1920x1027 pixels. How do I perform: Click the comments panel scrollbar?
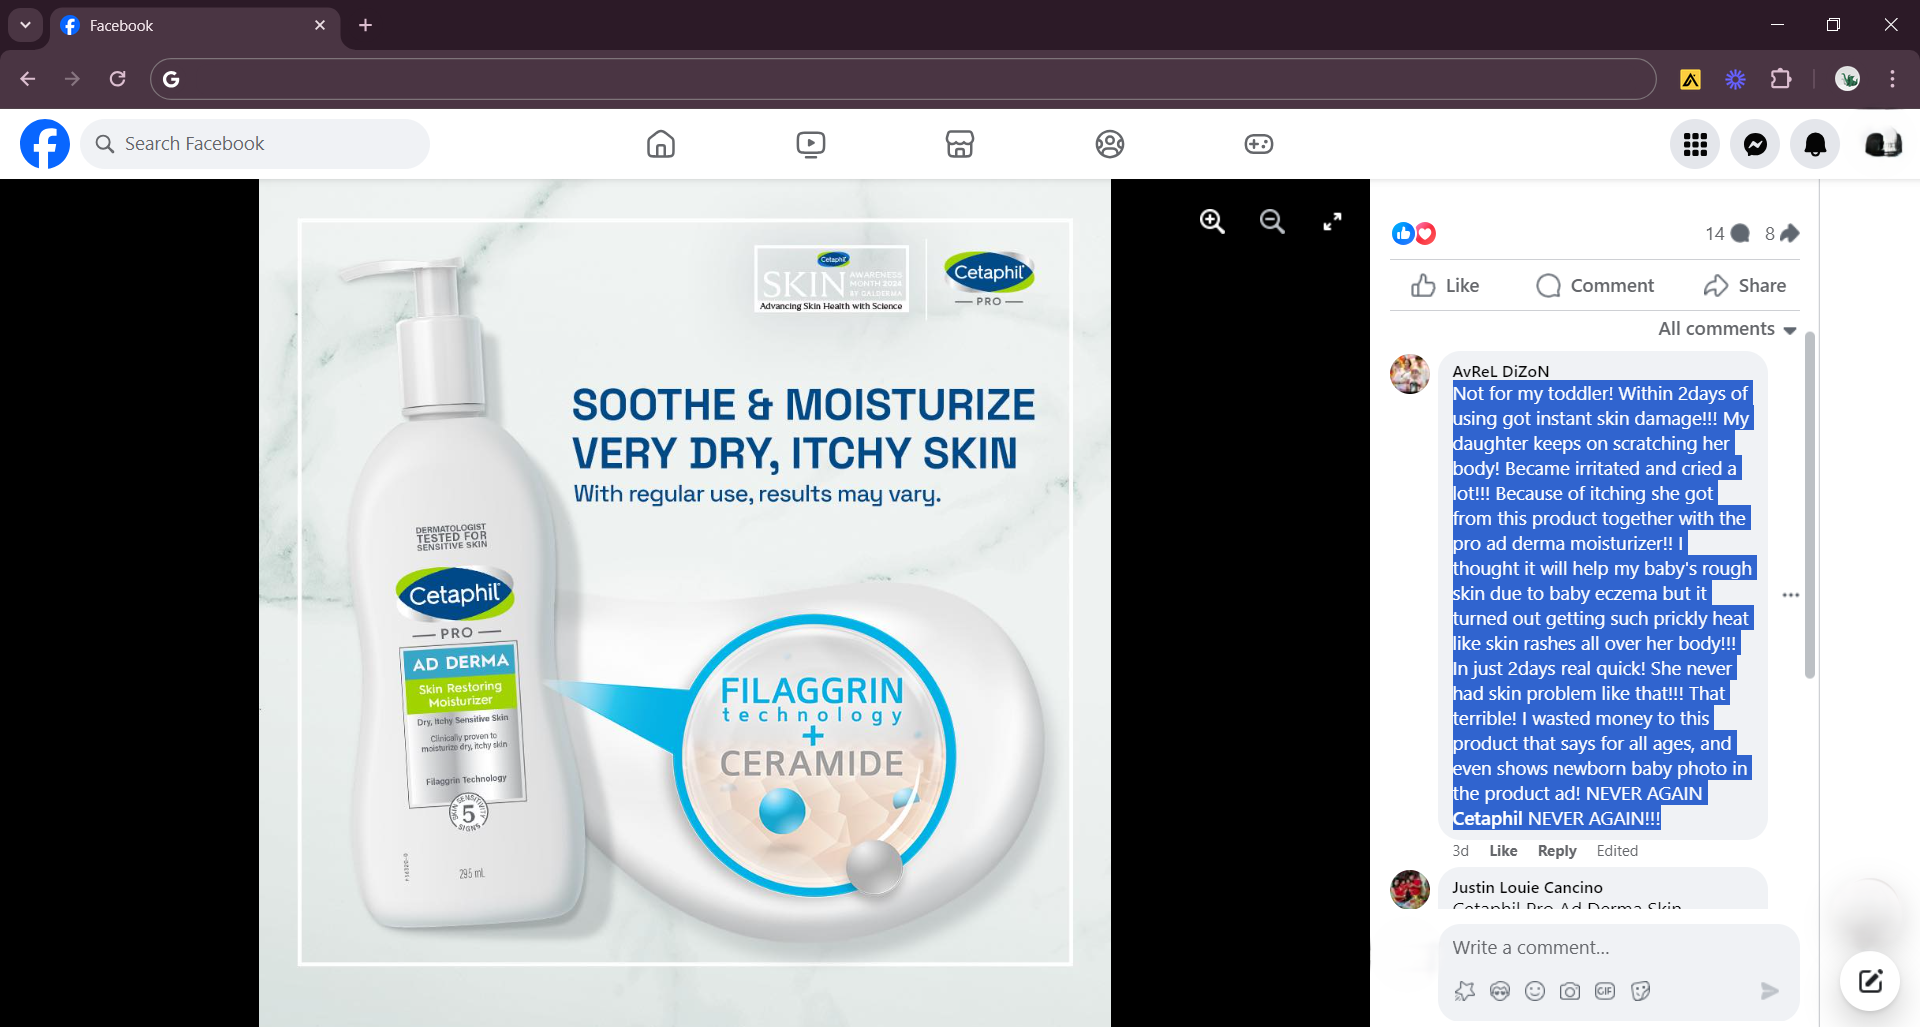pyautogui.click(x=1809, y=505)
